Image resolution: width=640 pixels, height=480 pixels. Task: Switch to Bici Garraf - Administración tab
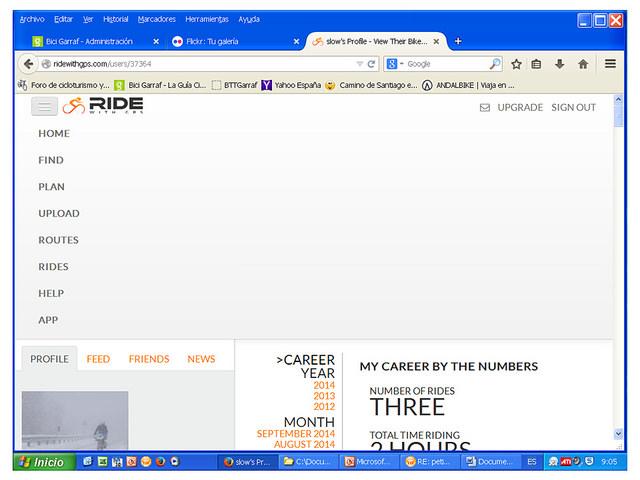90,41
